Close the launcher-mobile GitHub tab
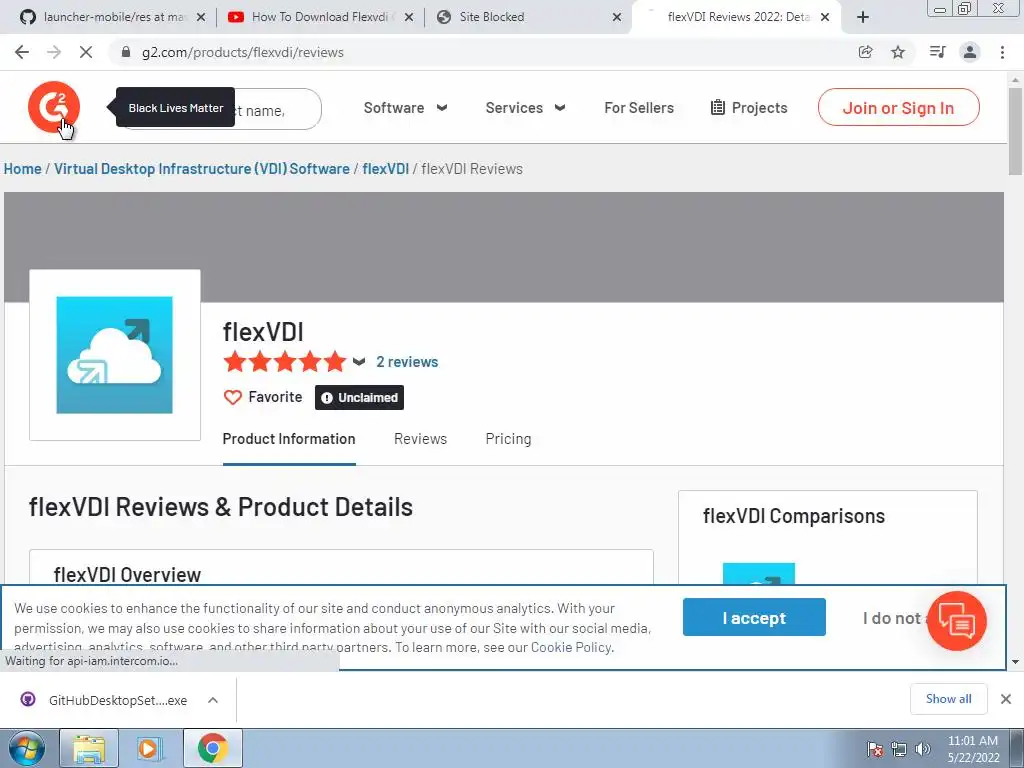 click(201, 17)
